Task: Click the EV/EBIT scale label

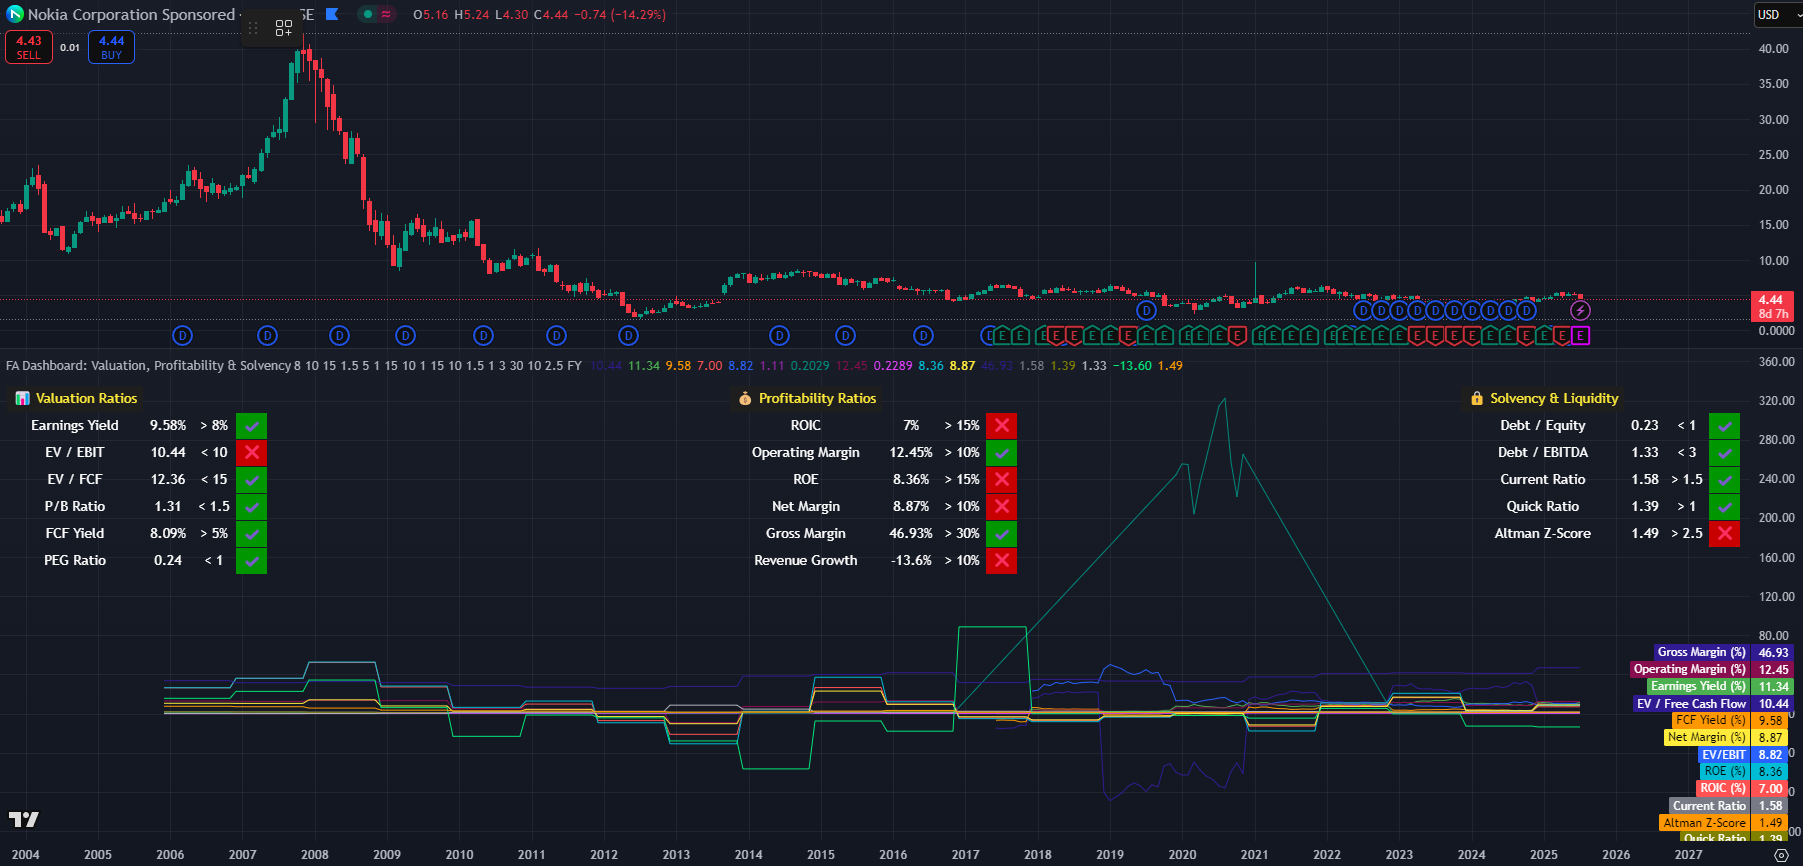Action: (x=1724, y=754)
